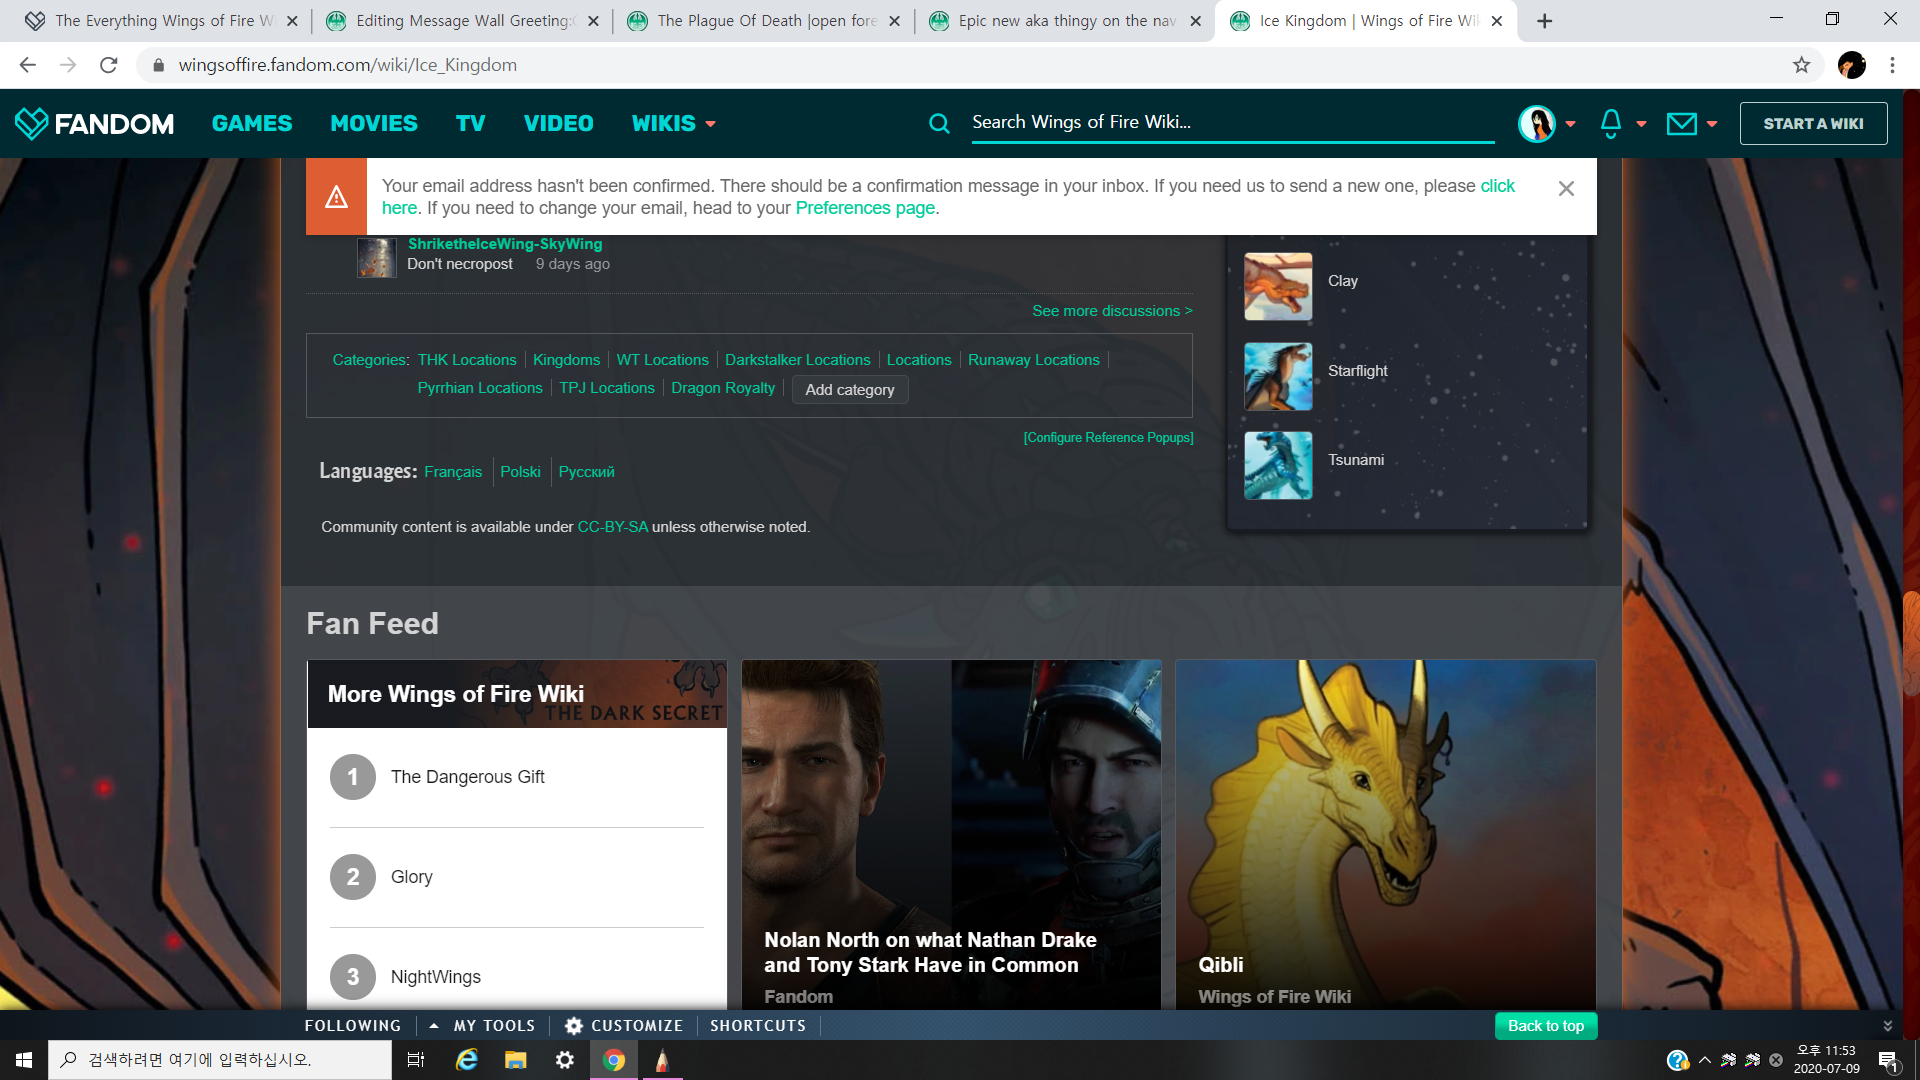Click the Fandom logo
1920x1080 pixels.
(x=94, y=123)
